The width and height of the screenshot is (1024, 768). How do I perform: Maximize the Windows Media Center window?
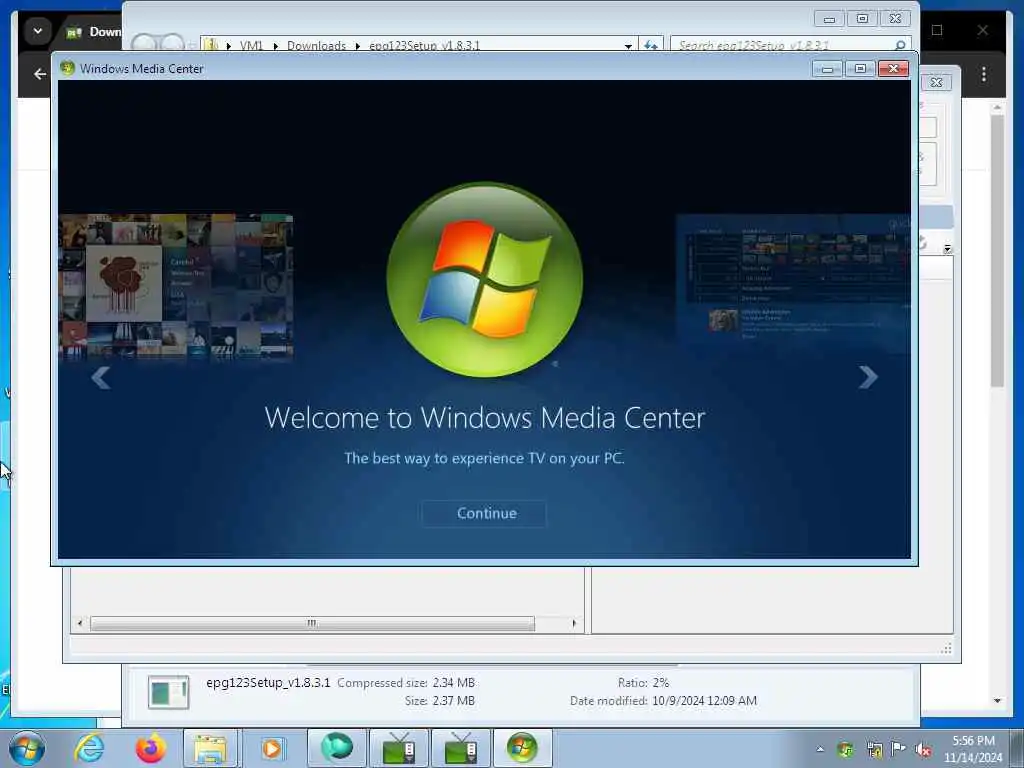860,69
